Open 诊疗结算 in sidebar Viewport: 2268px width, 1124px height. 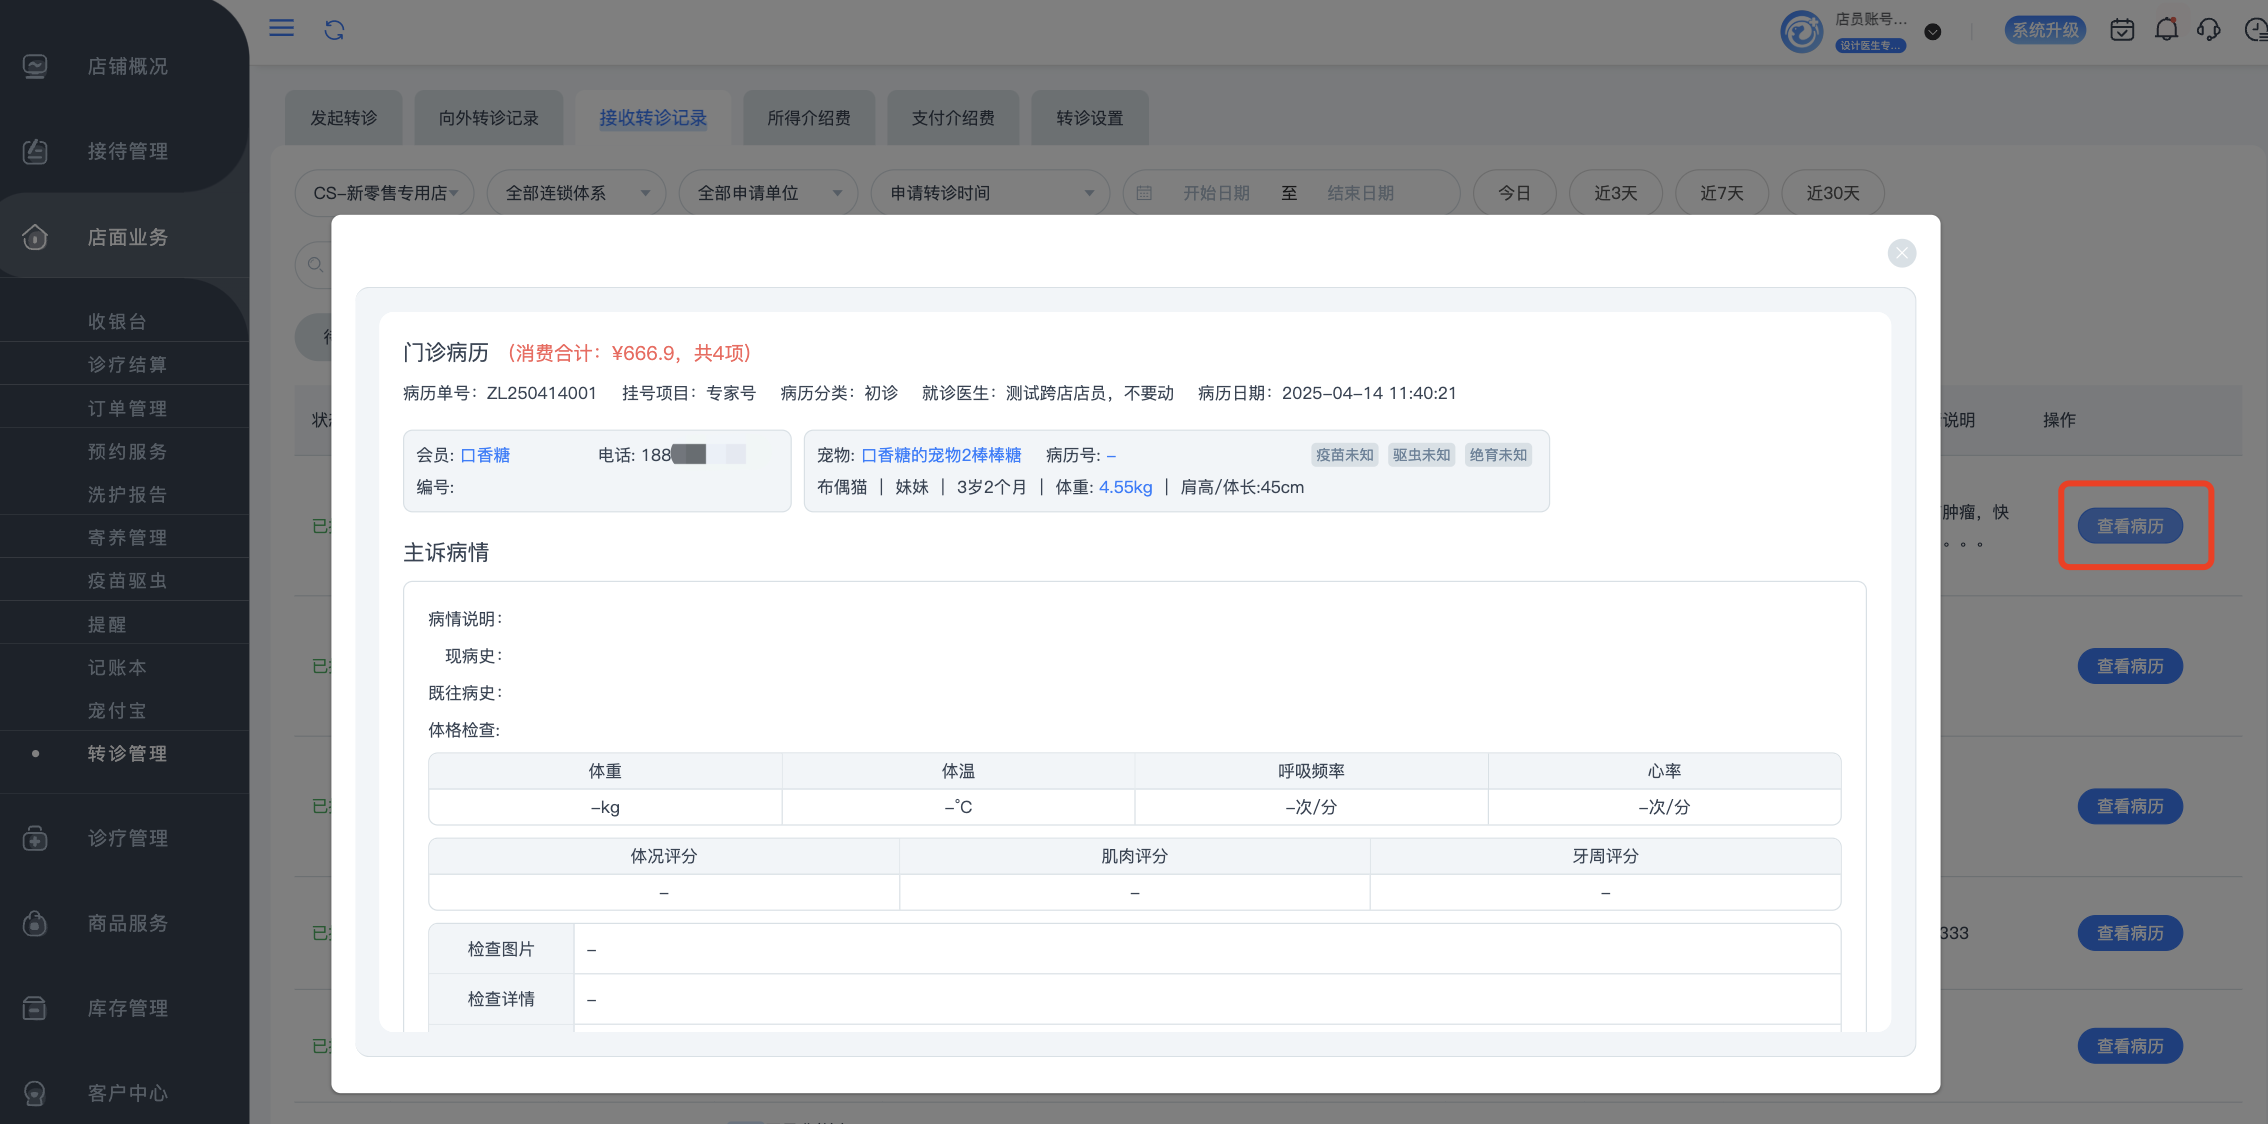[x=127, y=364]
